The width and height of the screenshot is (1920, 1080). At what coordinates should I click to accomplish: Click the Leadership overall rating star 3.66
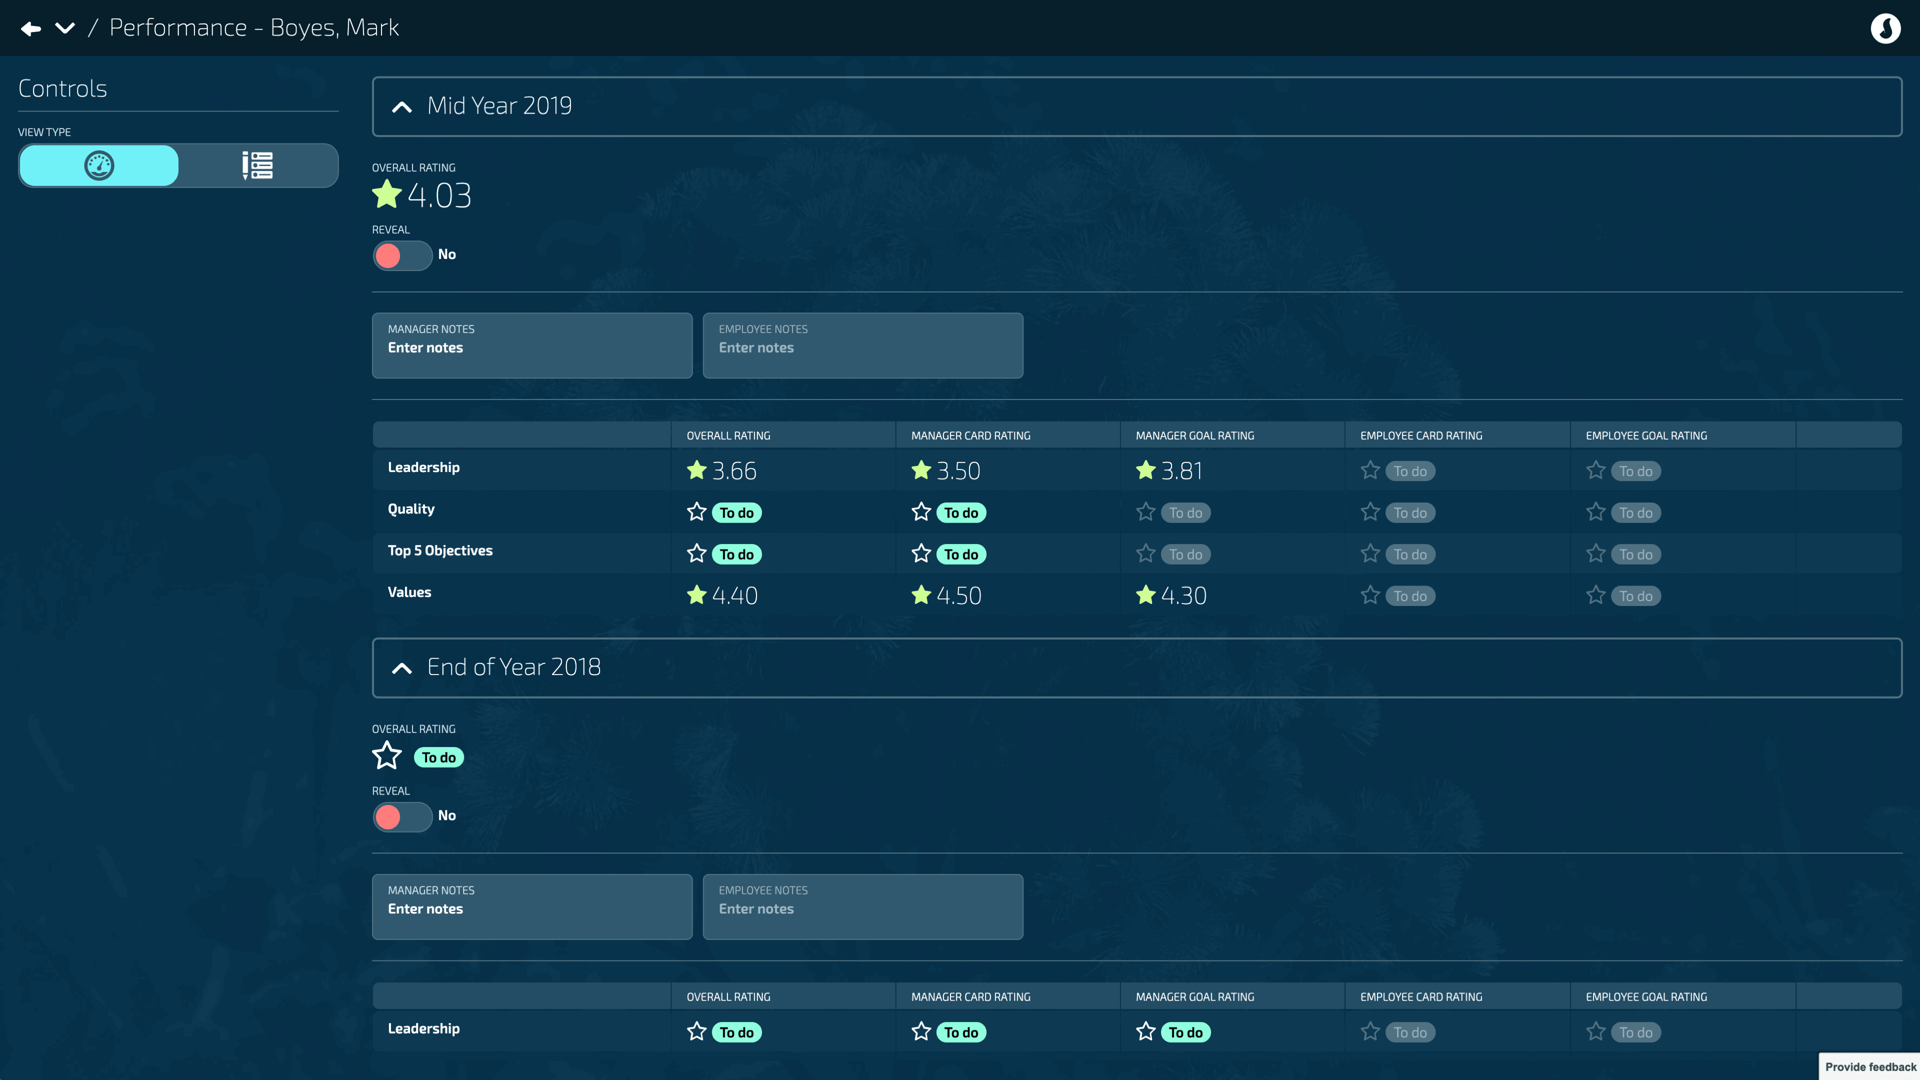click(697, 470)
